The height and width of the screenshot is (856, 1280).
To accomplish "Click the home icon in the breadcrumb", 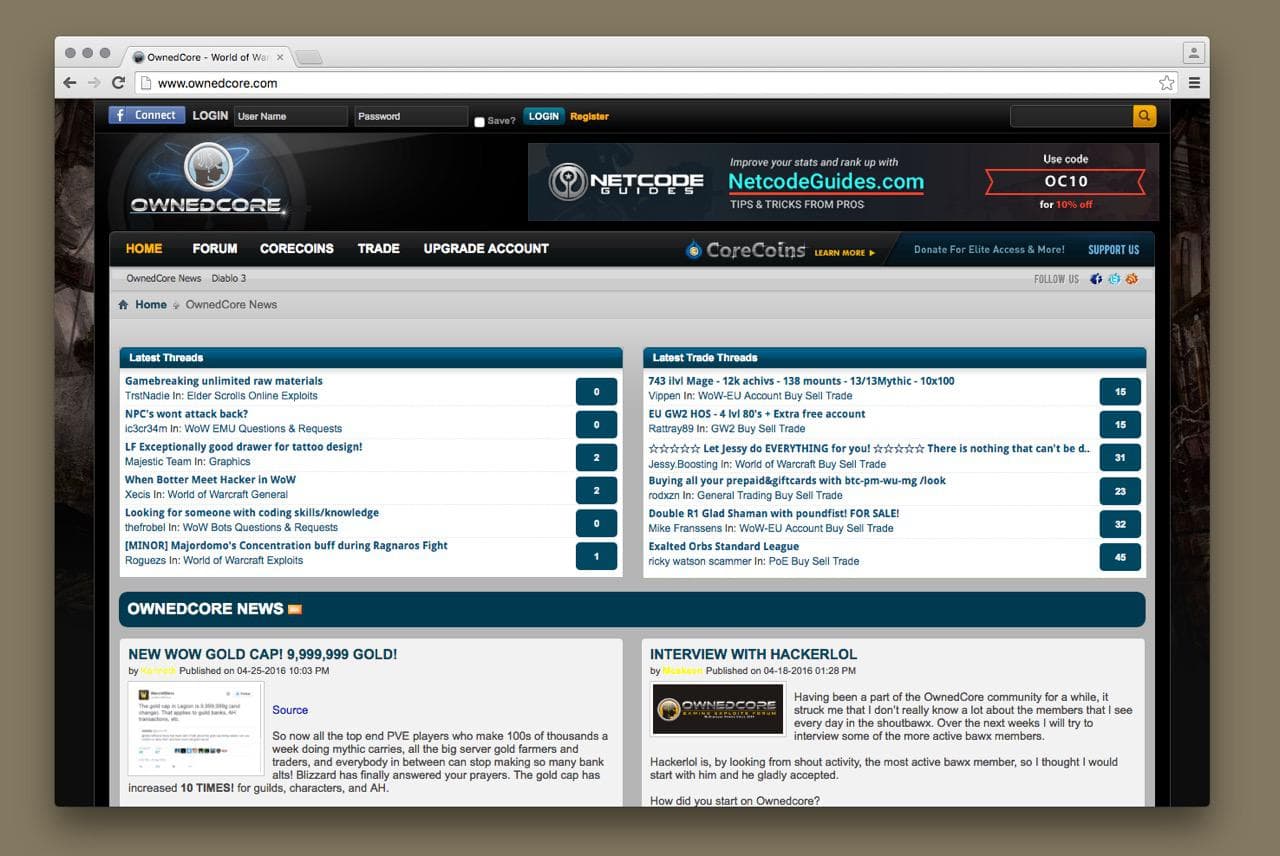I will 123,305.
